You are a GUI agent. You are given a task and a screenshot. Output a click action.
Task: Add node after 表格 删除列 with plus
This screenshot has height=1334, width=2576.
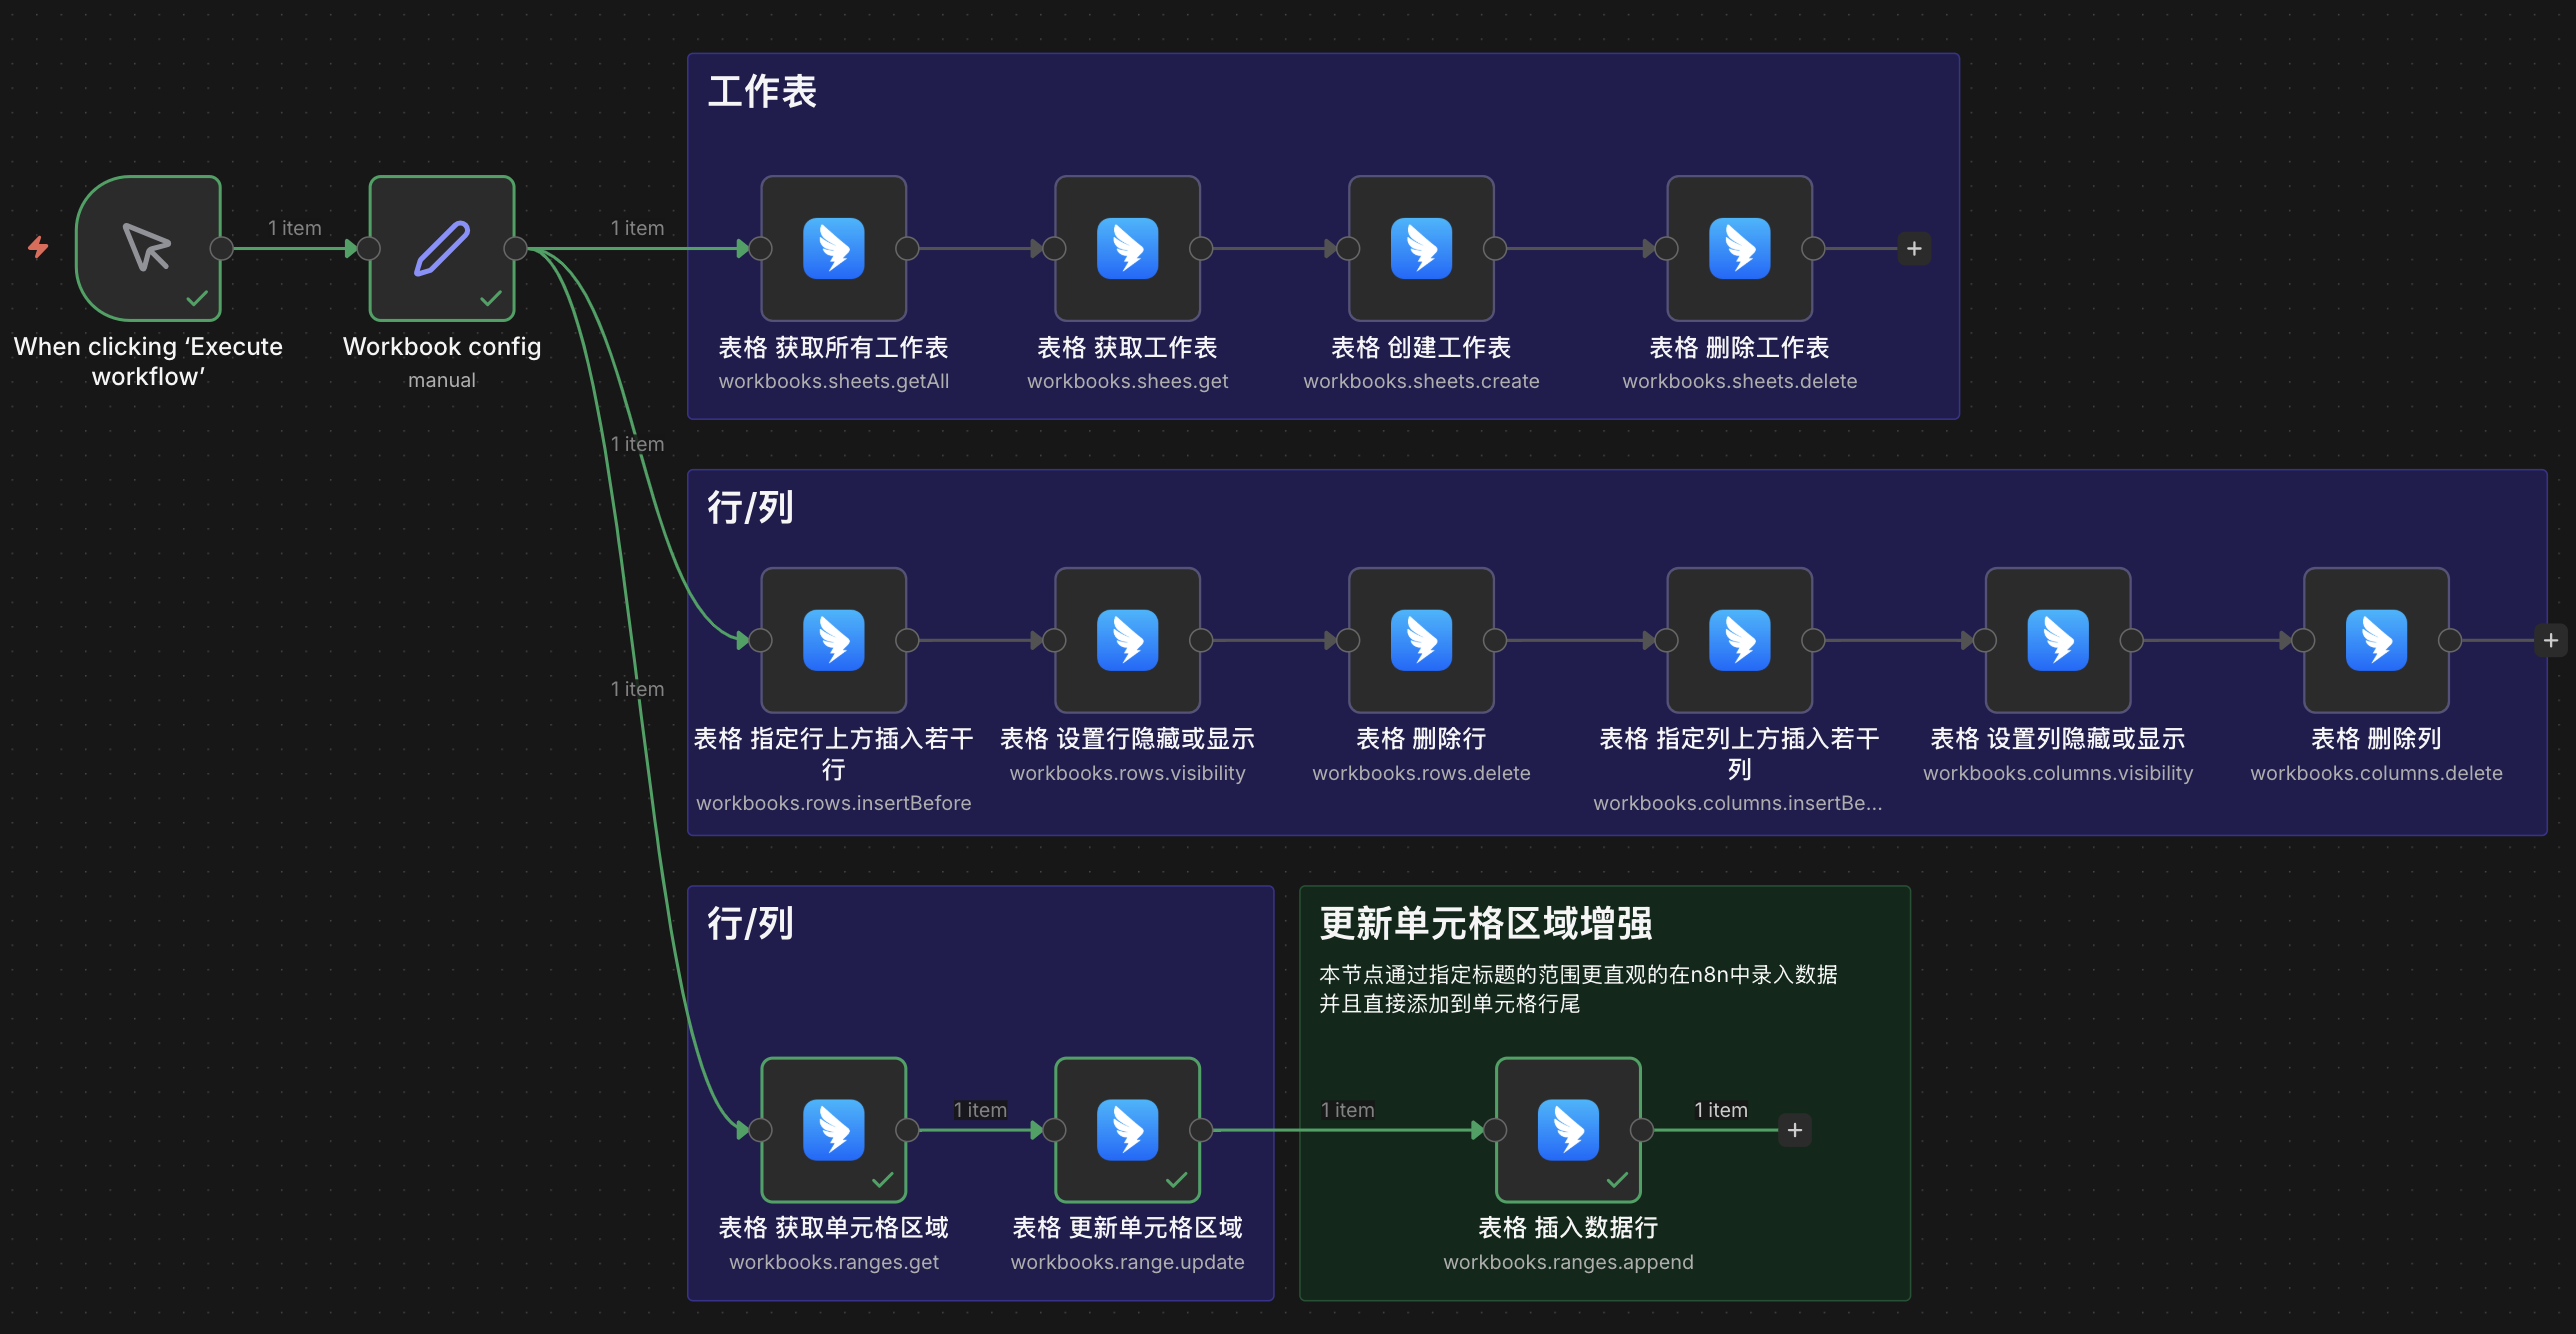pyautogui.click(x=2551, y=640)
